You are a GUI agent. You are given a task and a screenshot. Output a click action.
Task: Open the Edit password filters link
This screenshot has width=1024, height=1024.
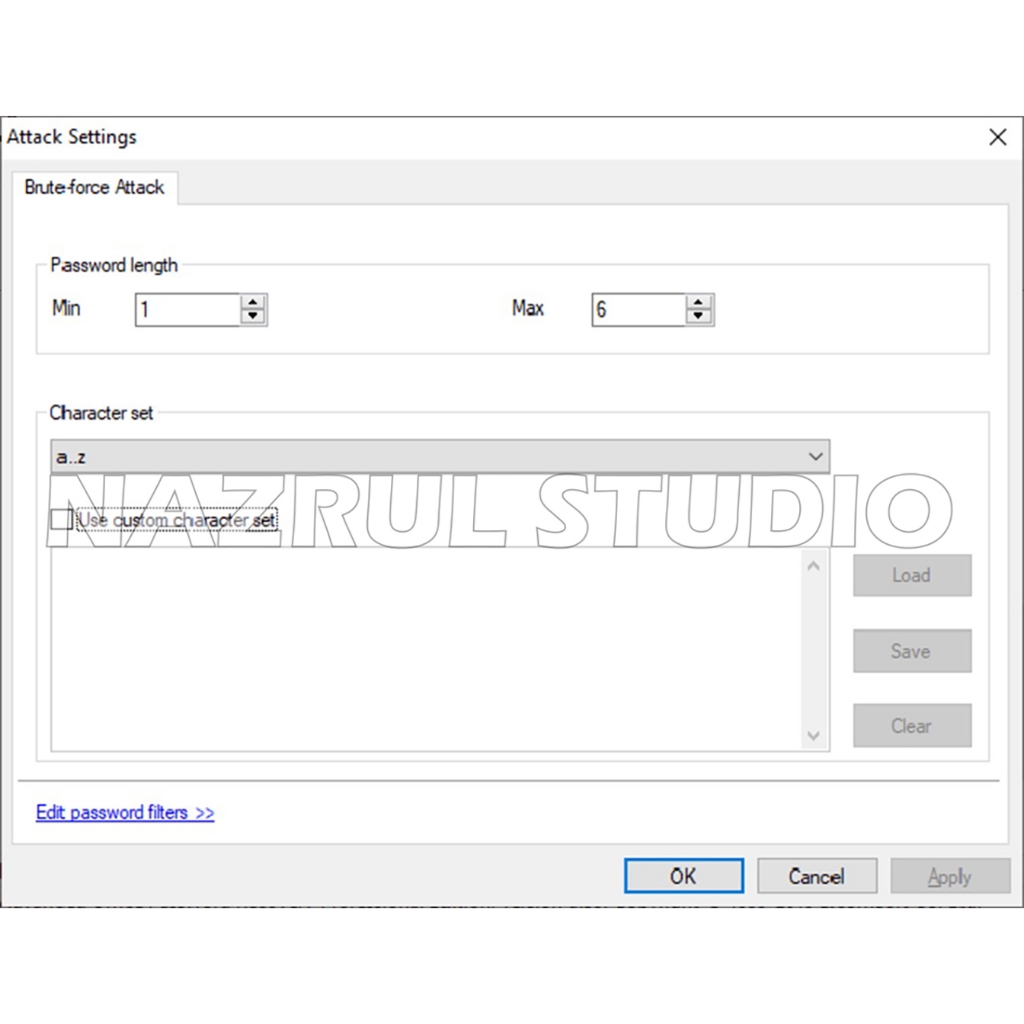[125, 813]
